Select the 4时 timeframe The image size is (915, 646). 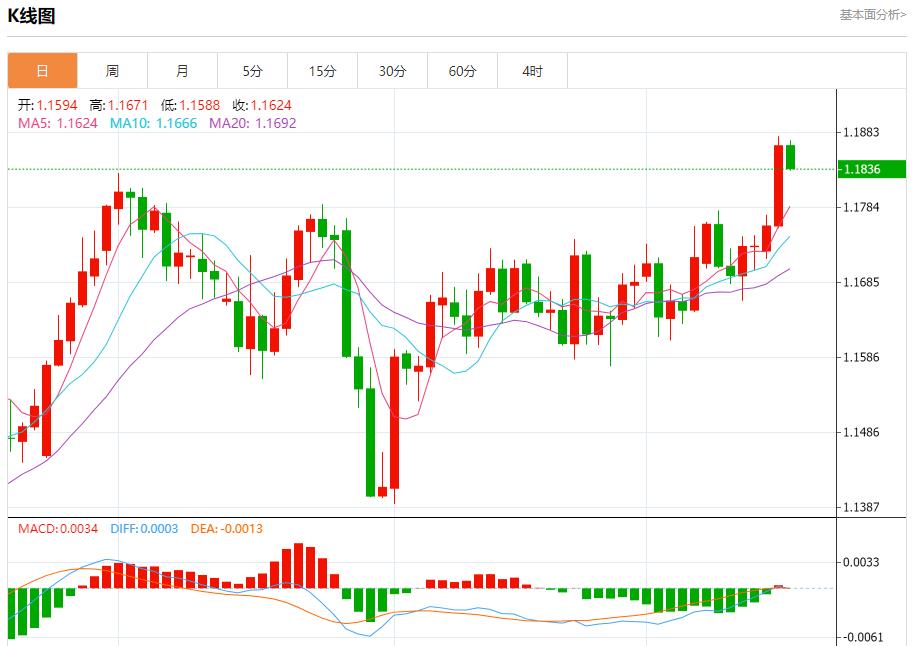533,70
